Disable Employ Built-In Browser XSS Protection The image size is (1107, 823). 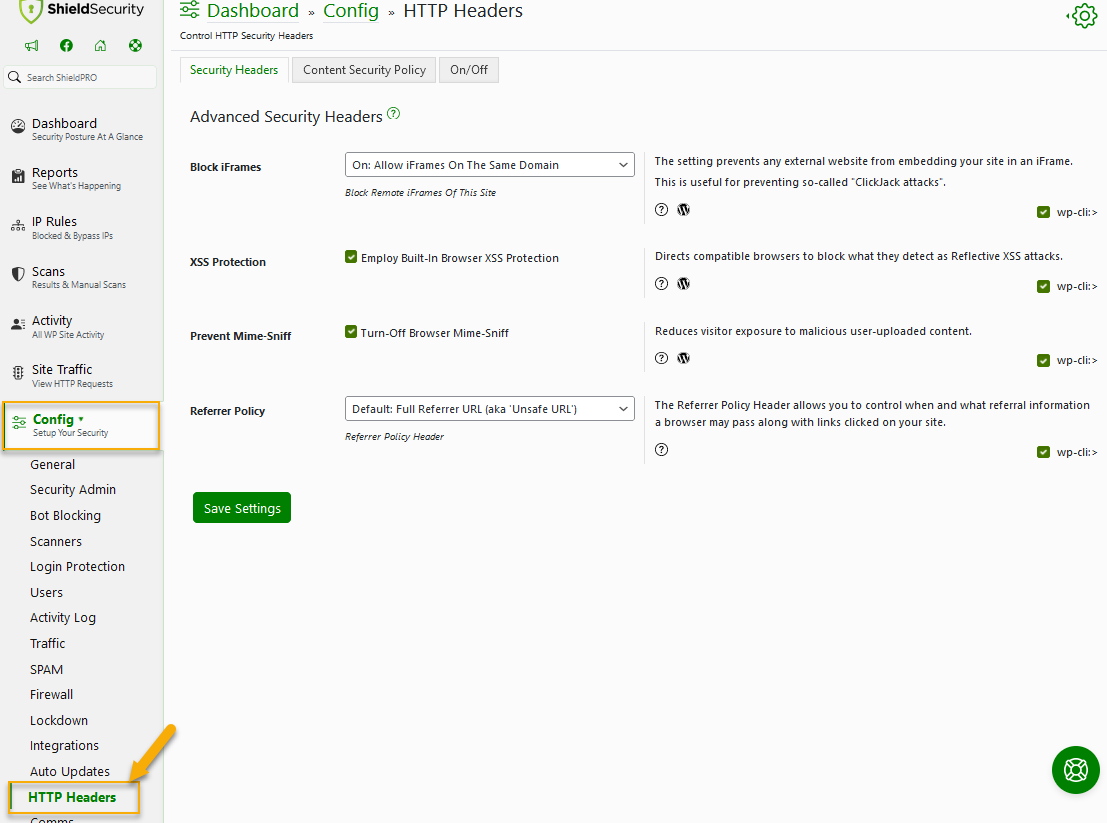click(x=351, y=257)
